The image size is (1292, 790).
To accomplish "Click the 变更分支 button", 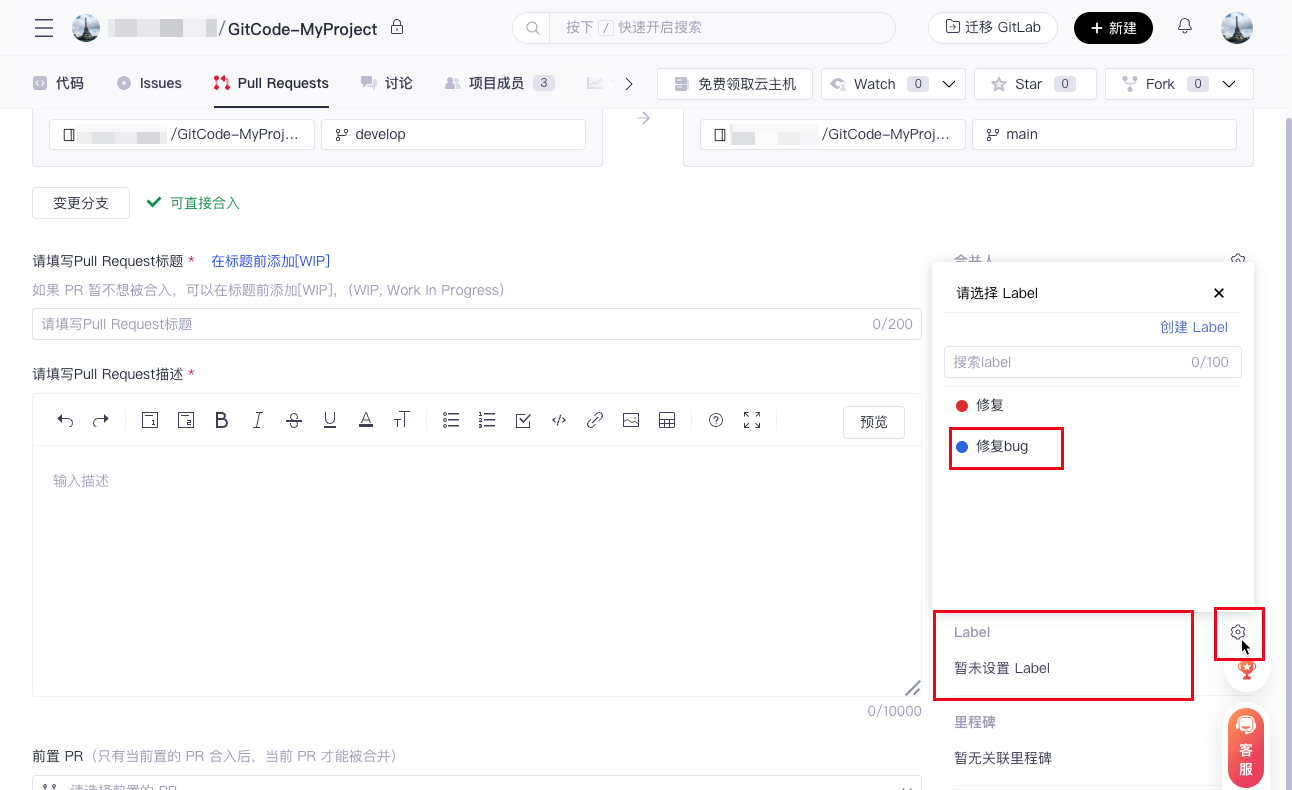I will point(81,203).
